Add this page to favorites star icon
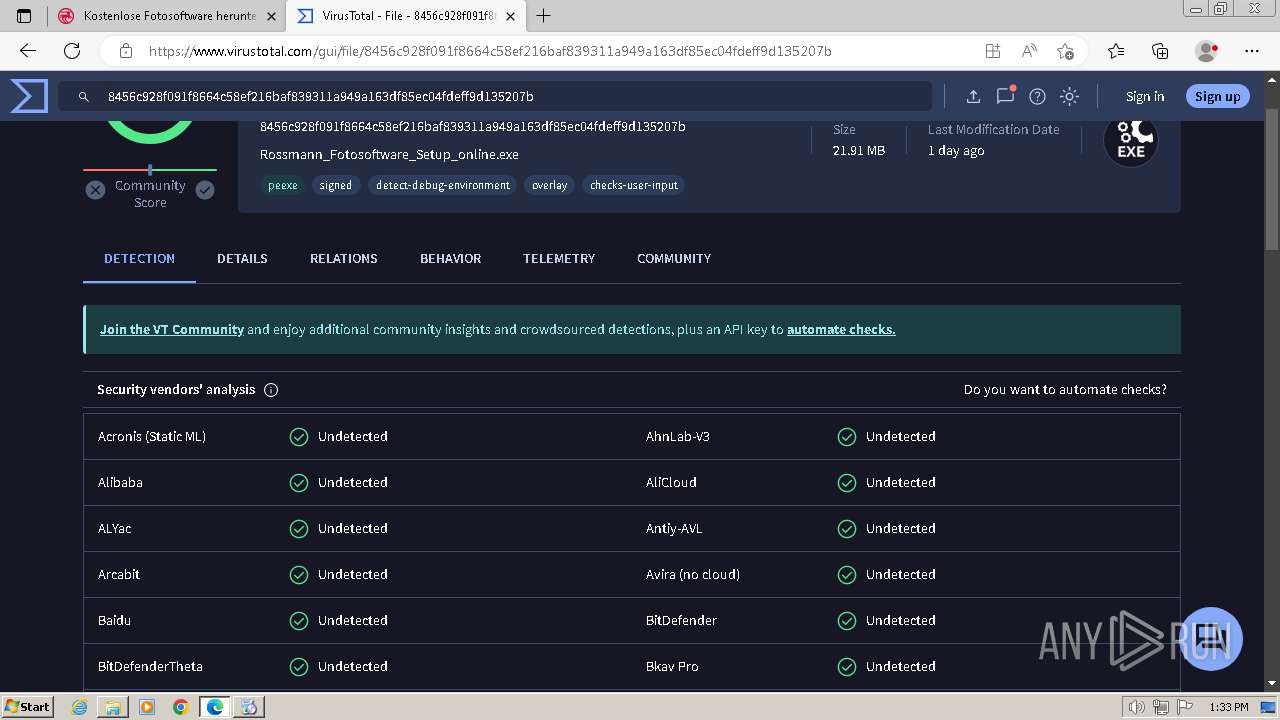Image resolution: width=1280 pixels, height=720 pixels. point(1065,51)
